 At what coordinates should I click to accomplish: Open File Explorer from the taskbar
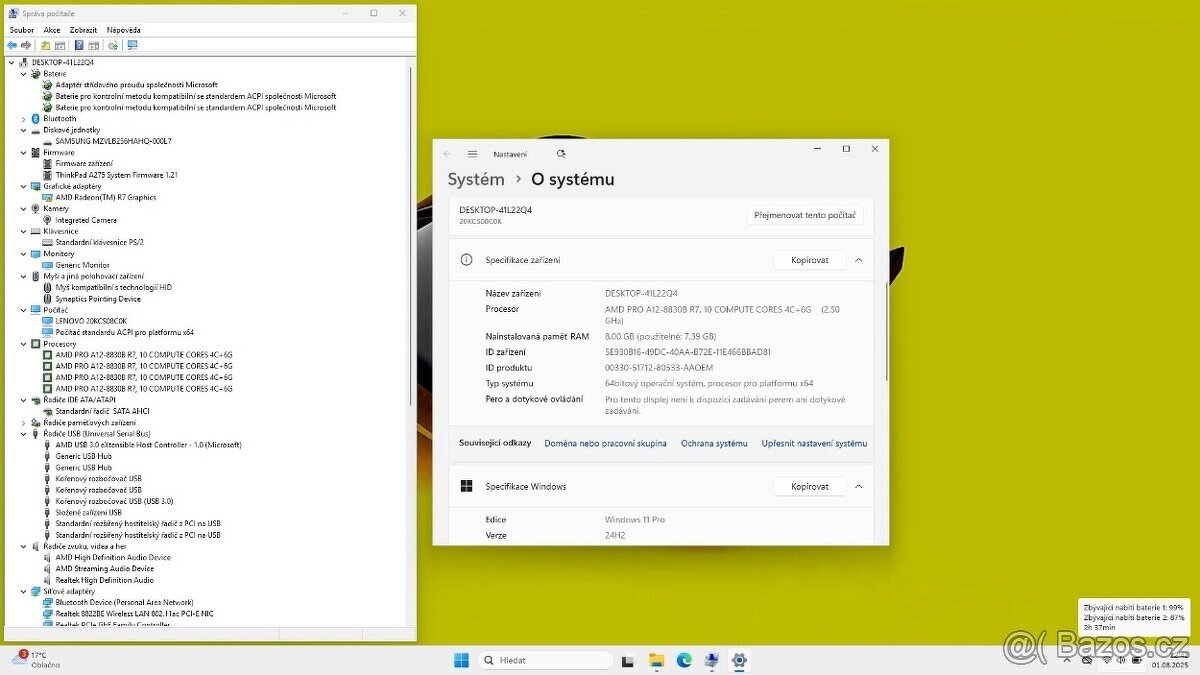(656, 660)
